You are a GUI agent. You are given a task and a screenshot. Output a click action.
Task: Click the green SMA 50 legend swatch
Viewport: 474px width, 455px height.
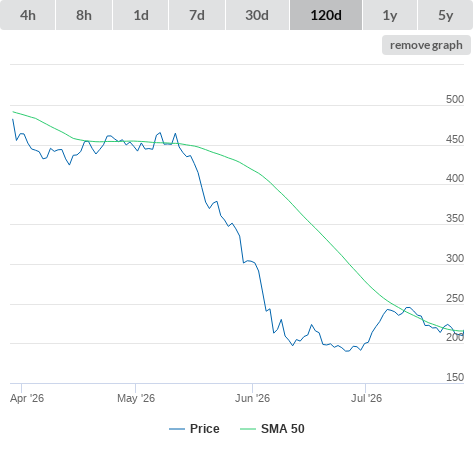(x=248, y=429)
